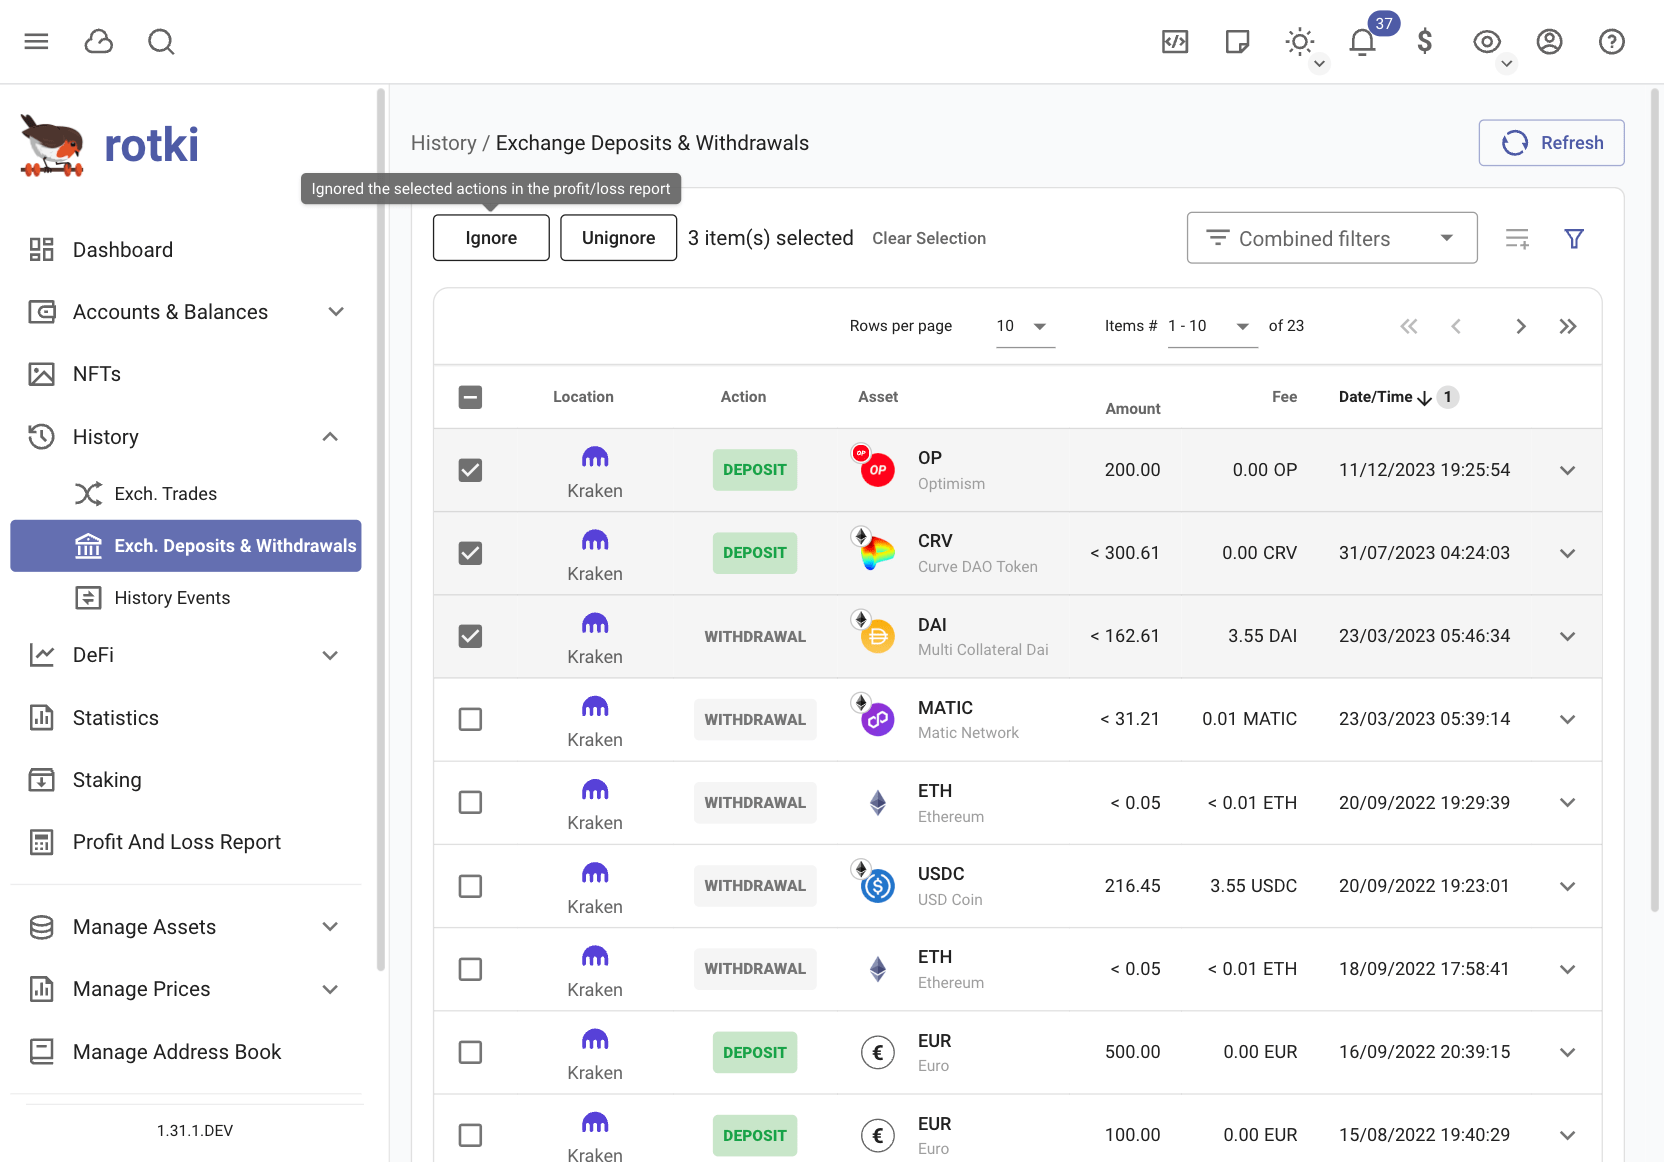Click the DAI asset icon
Viewport: 1664px width, 1162px height.
[x=876, y=635]
